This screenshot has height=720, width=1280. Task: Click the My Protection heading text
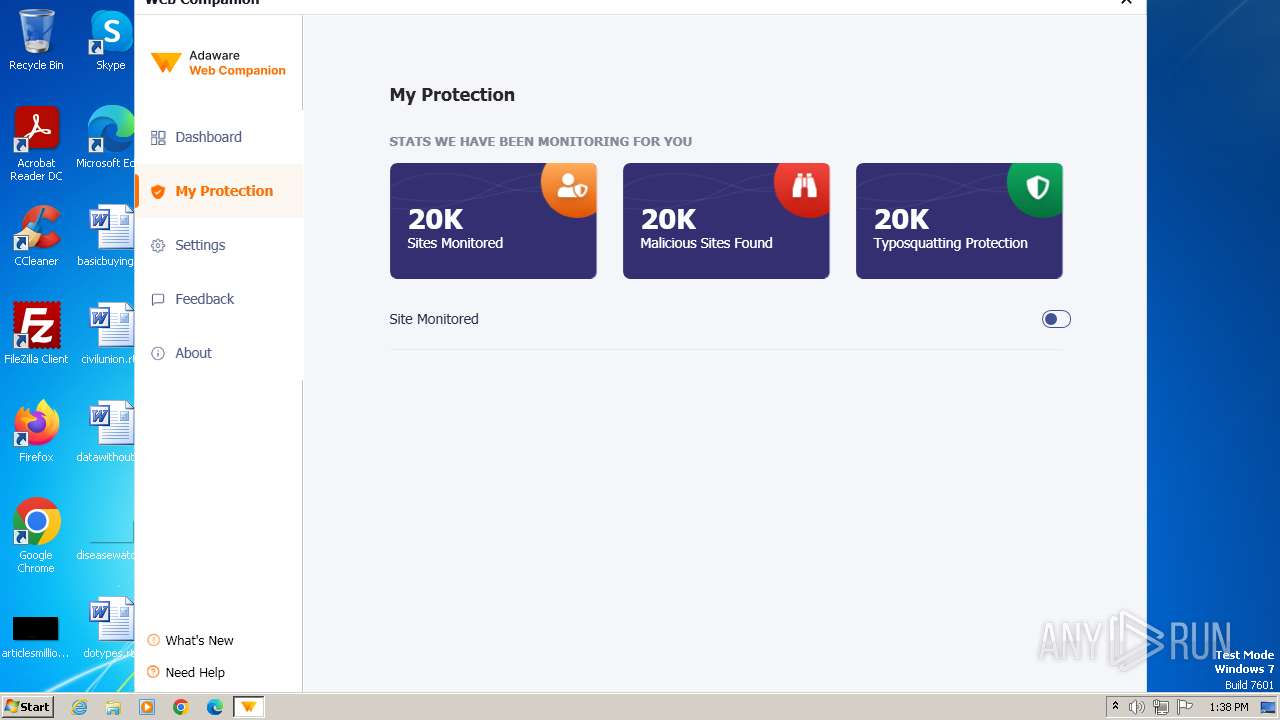(452, 95)
